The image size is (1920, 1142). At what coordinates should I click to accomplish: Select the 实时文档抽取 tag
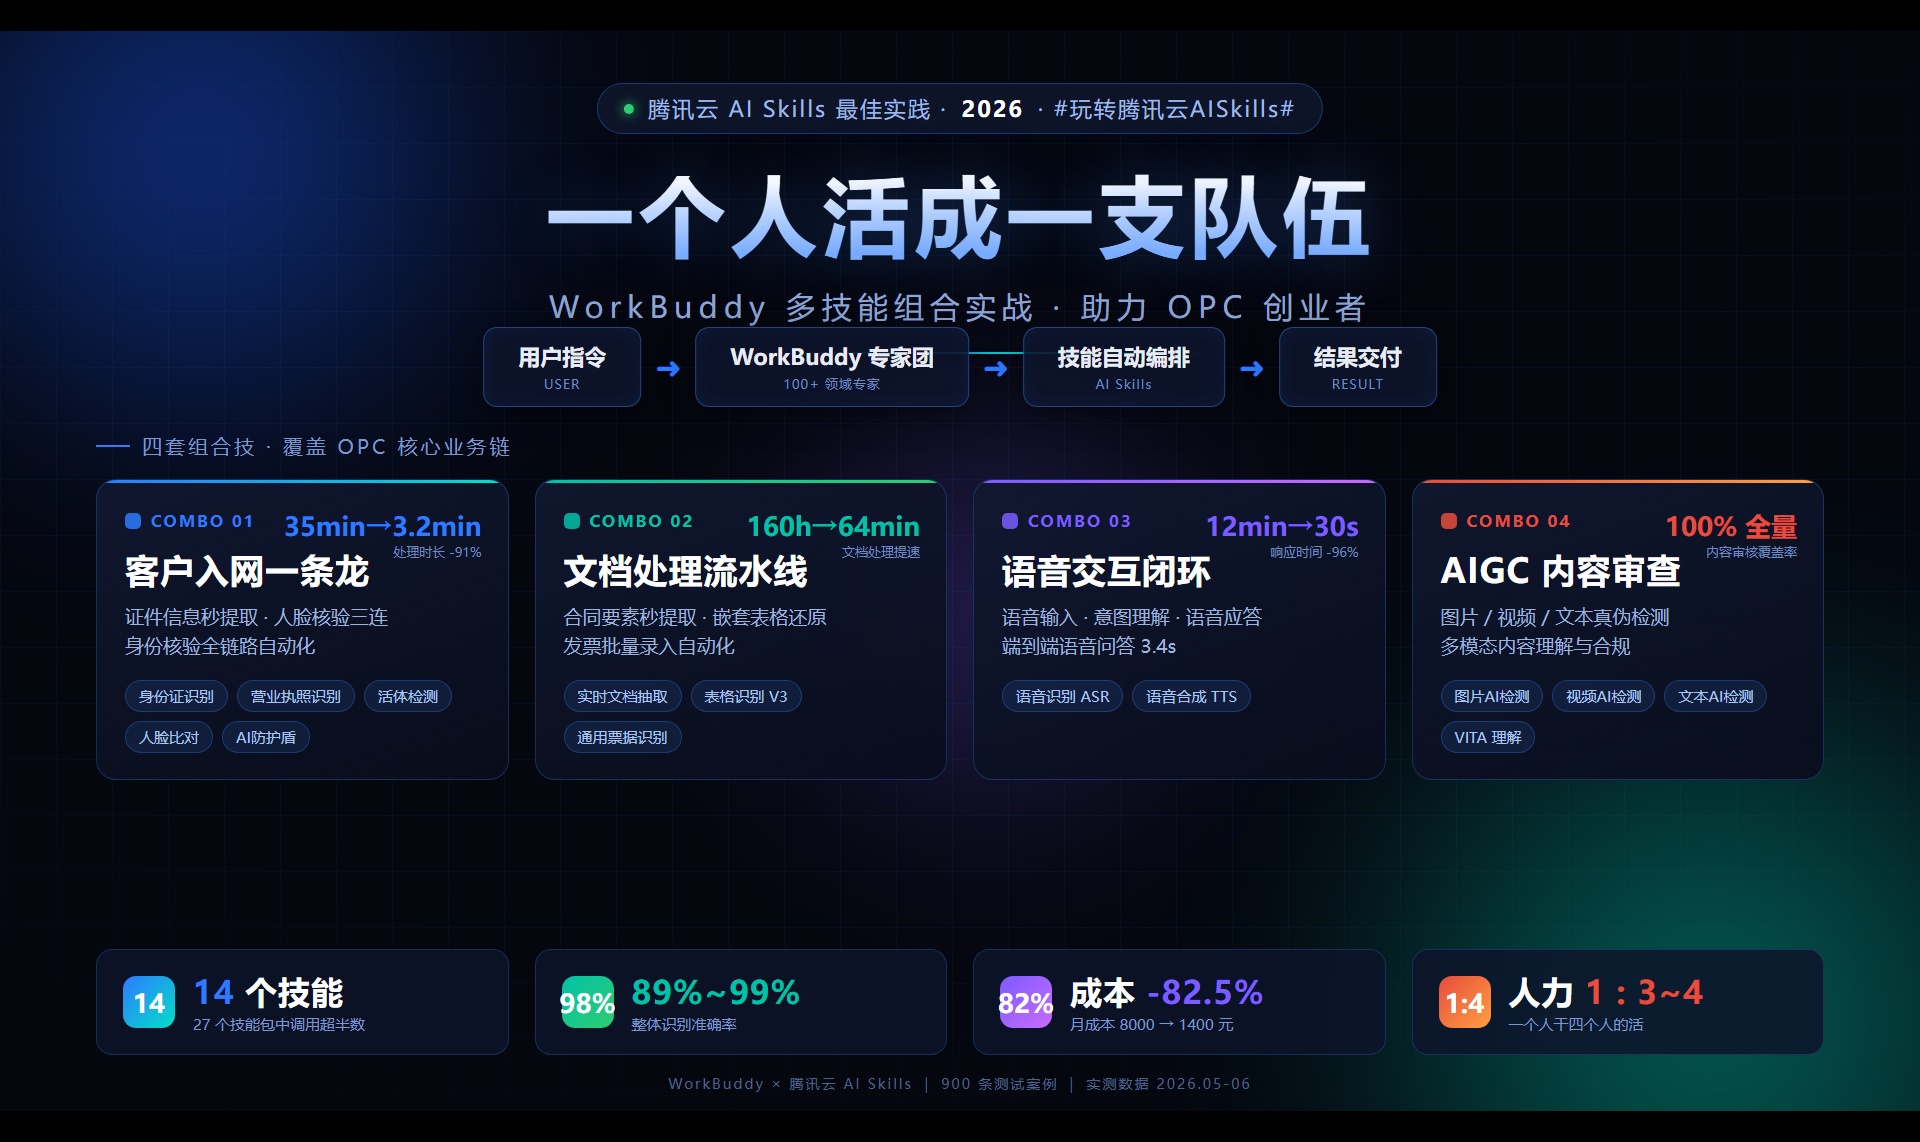[x=622, y=696]
